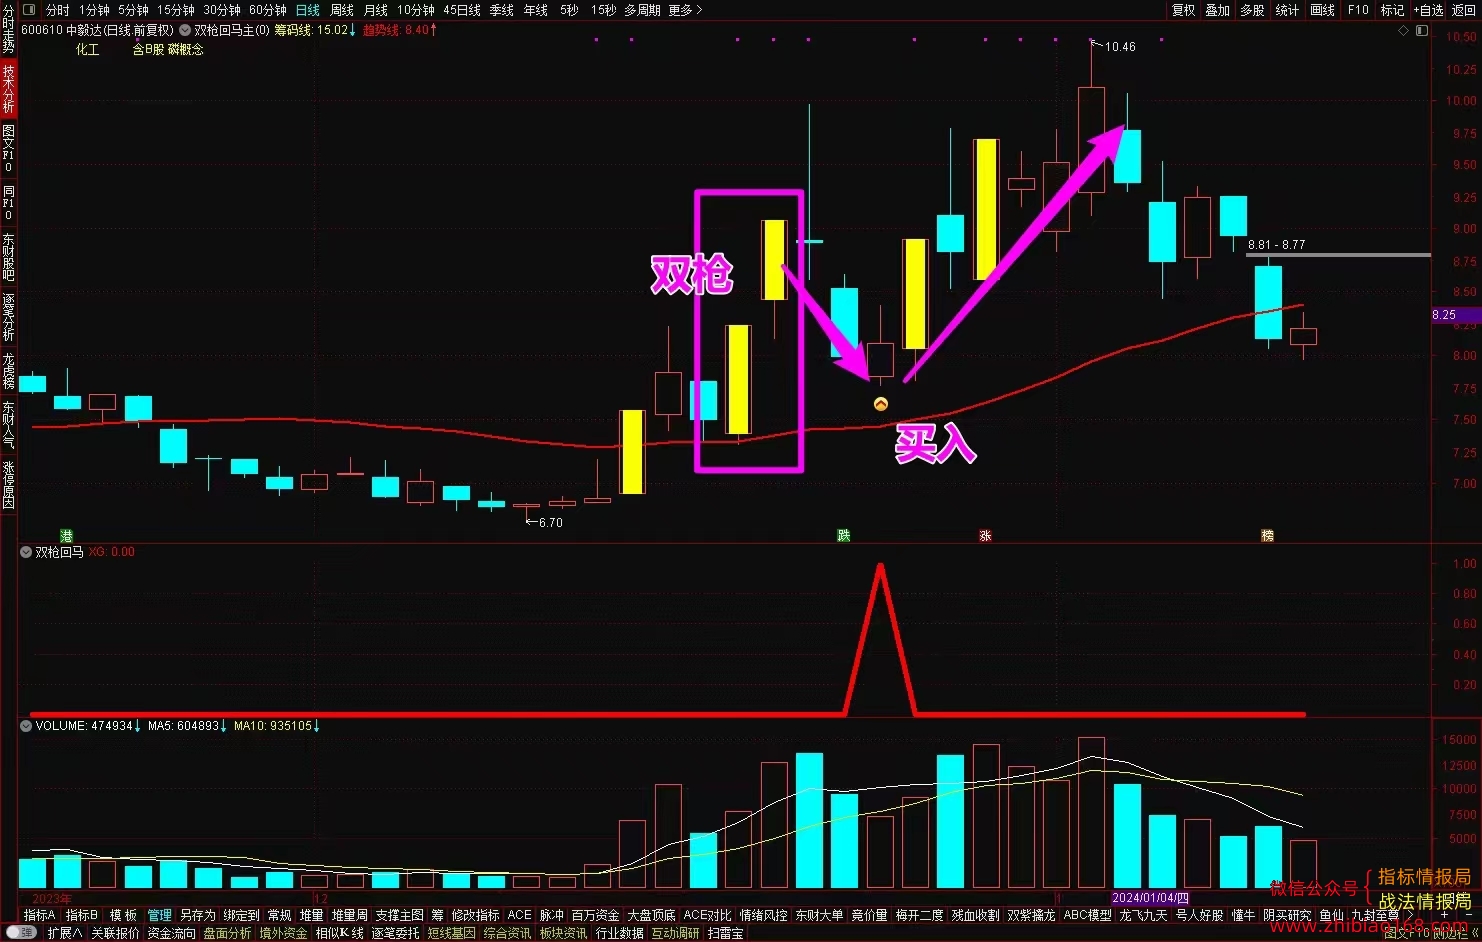Zoom in with the plus button at bottom-right
Image resolution: width=1482 pixels, height=942 pixels.
[1443, 915]
